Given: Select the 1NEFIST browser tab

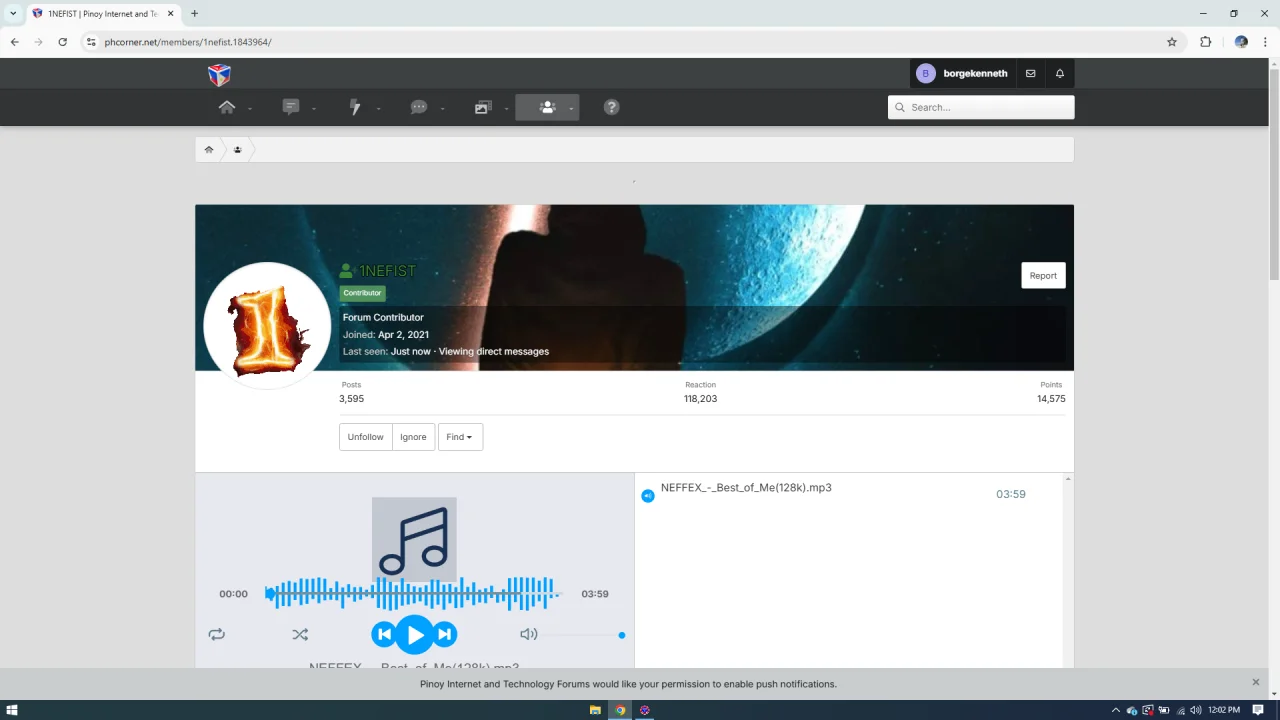Looking at the screenshot, I should [103, 14].
